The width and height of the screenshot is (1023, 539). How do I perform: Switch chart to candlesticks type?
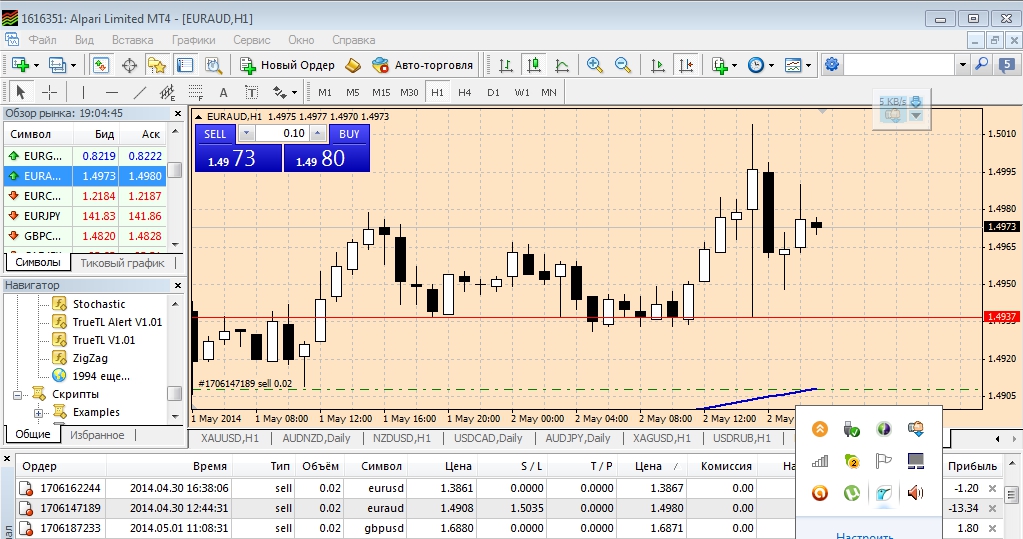pyautogui.click(x=534, y=65)
